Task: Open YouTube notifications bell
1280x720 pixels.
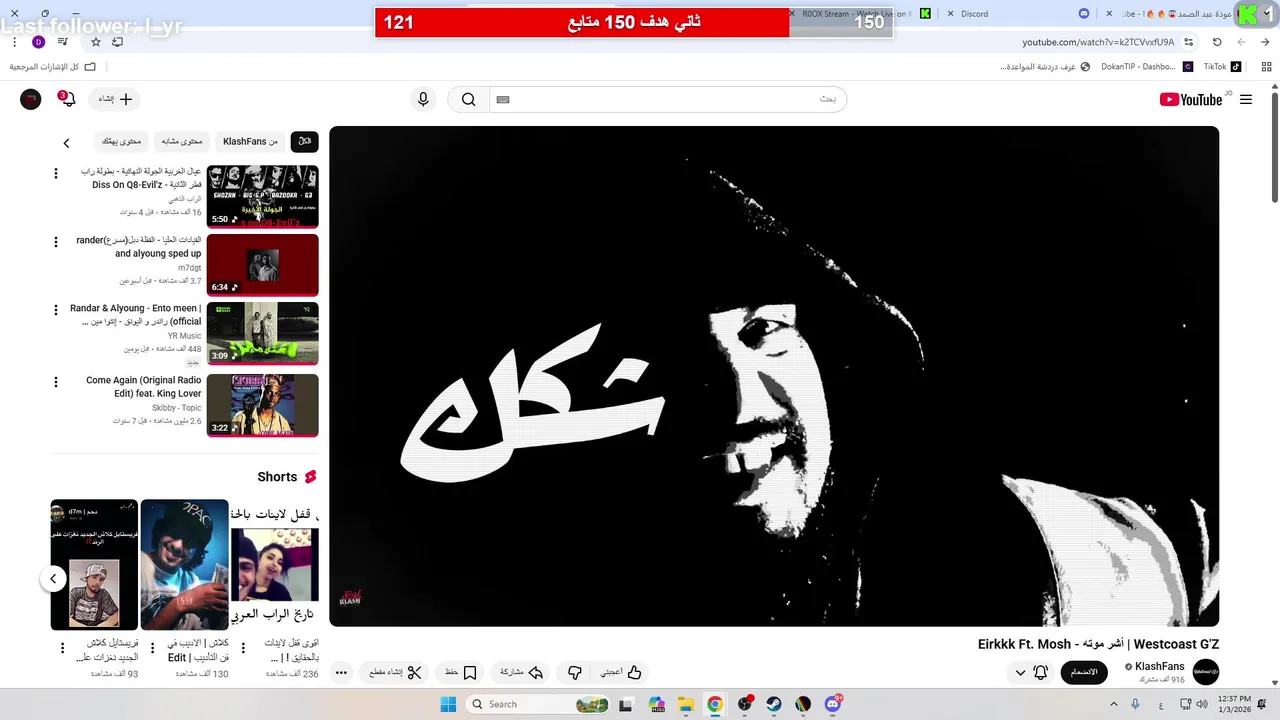Action: 67,99
